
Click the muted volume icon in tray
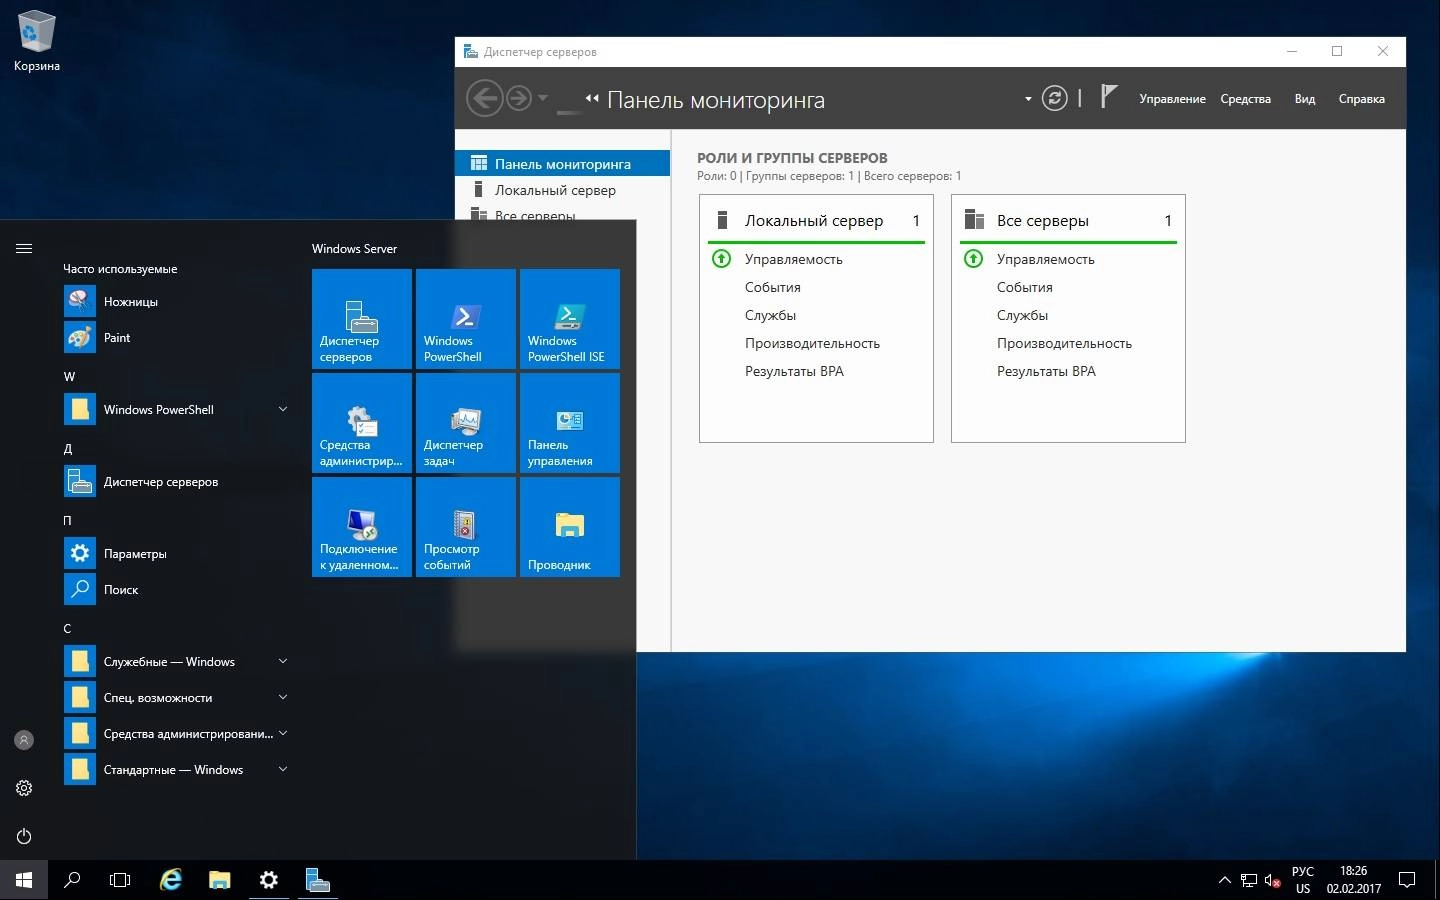pyautogui.click(x=1273, y=881)
